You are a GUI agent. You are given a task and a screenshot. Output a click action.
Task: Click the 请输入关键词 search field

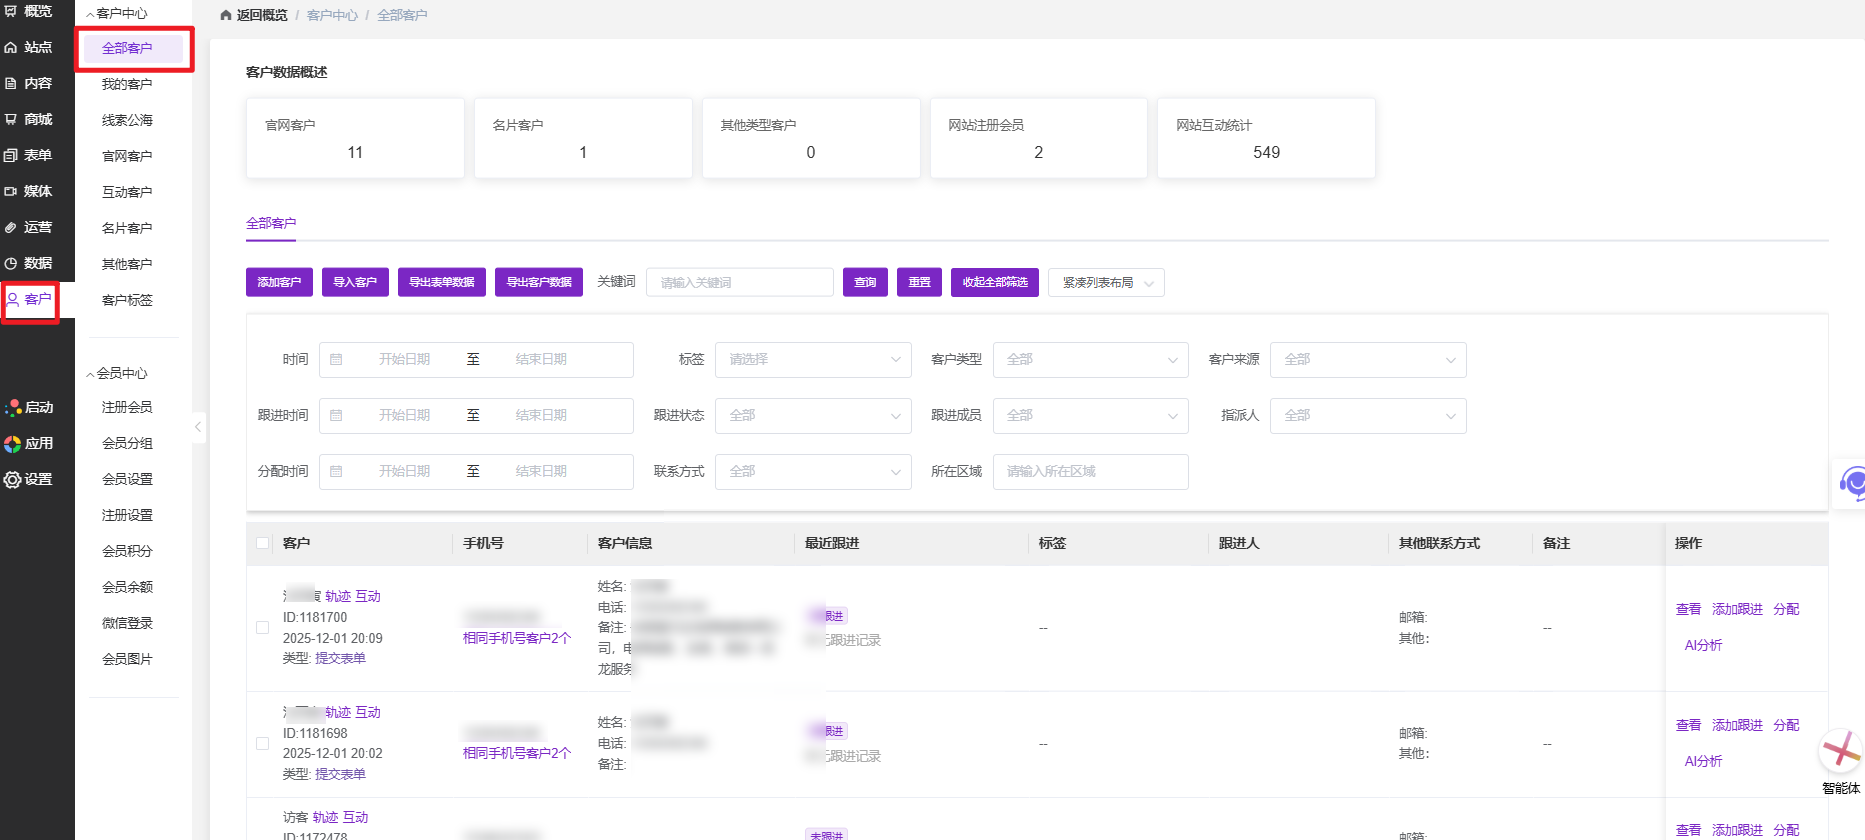739,283
